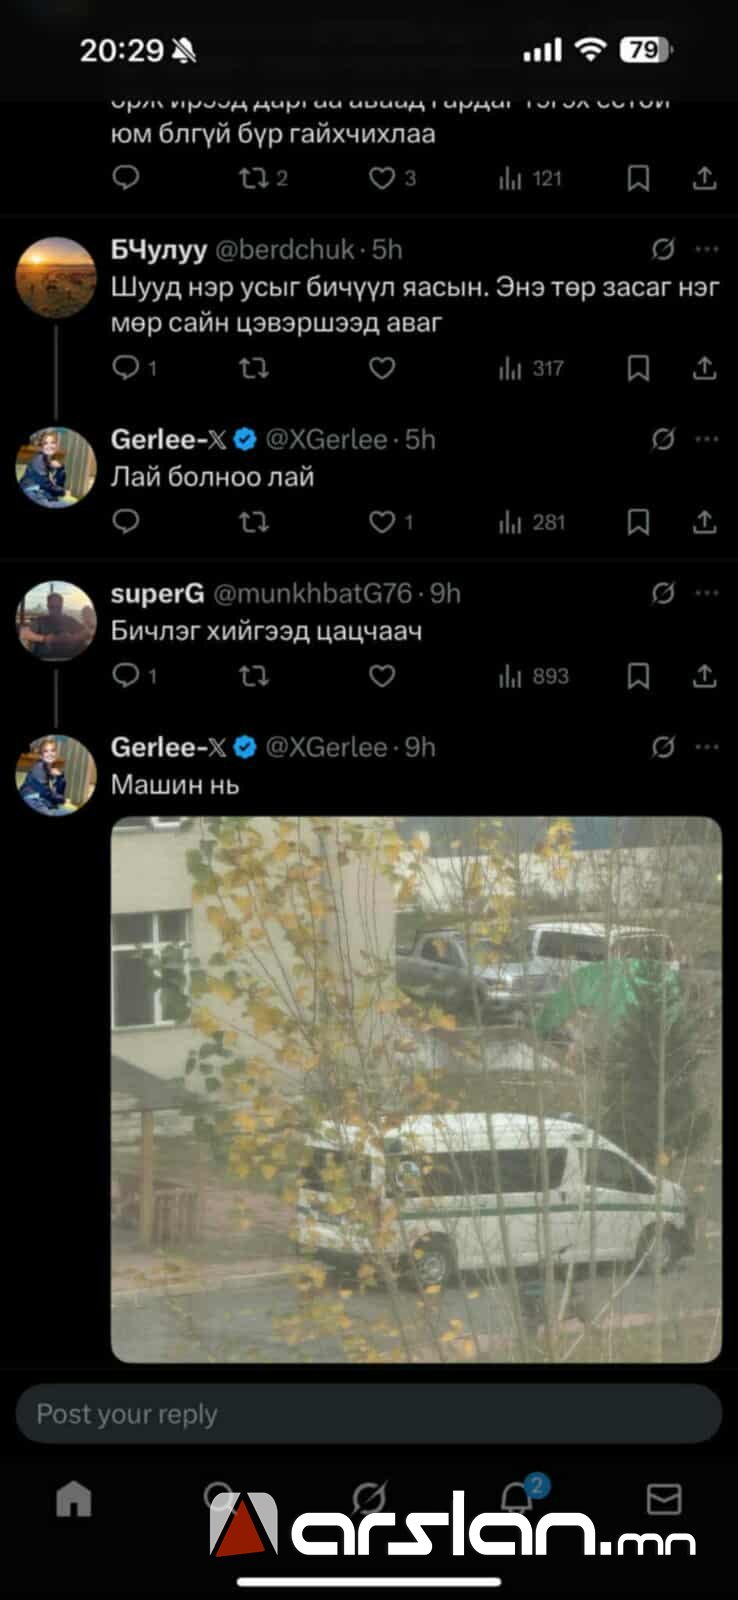This screenshot has height=1600, width=738.
Task: Open more options on superG's post
Action: (x=707, y=594)
